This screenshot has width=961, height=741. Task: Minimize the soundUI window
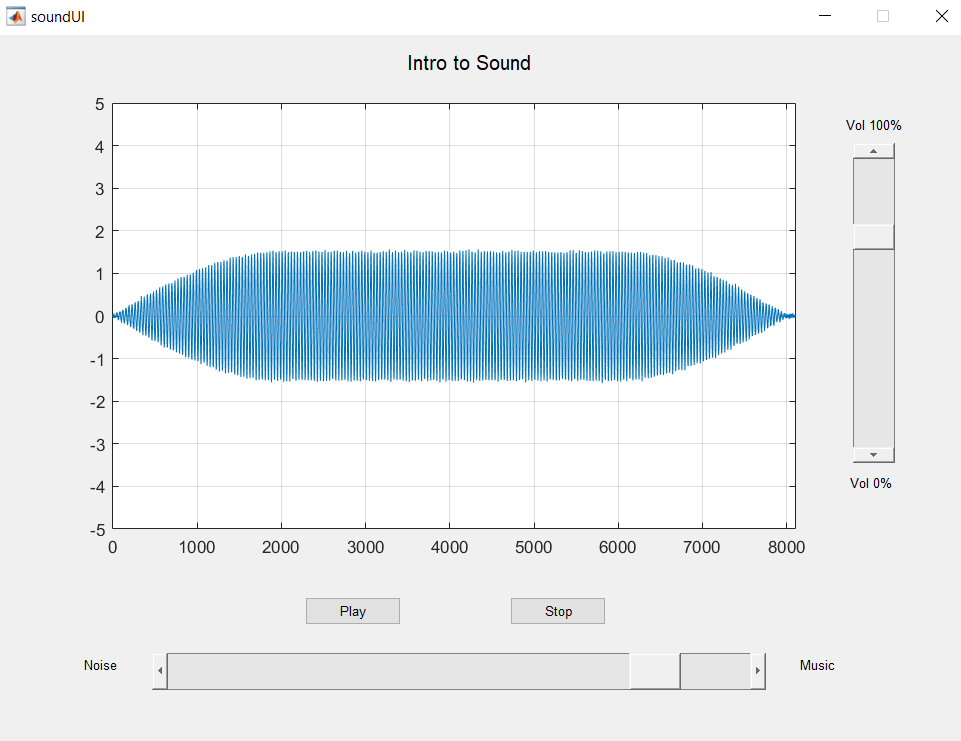click(825, 16)
